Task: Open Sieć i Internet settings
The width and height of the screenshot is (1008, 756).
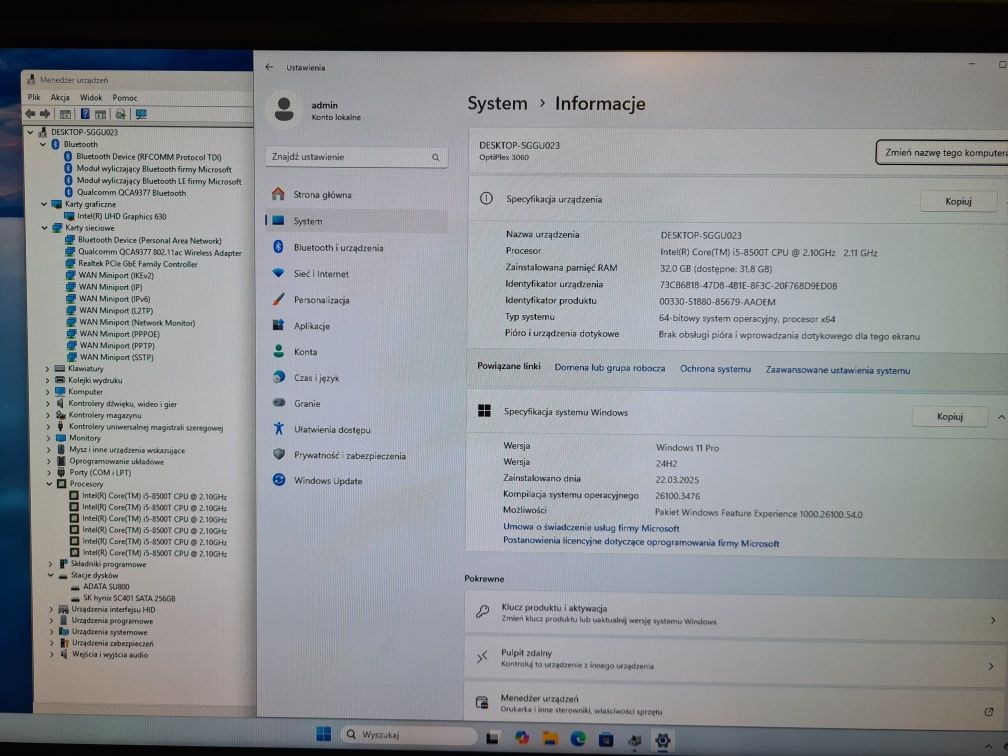Action: tap(356, 273)
